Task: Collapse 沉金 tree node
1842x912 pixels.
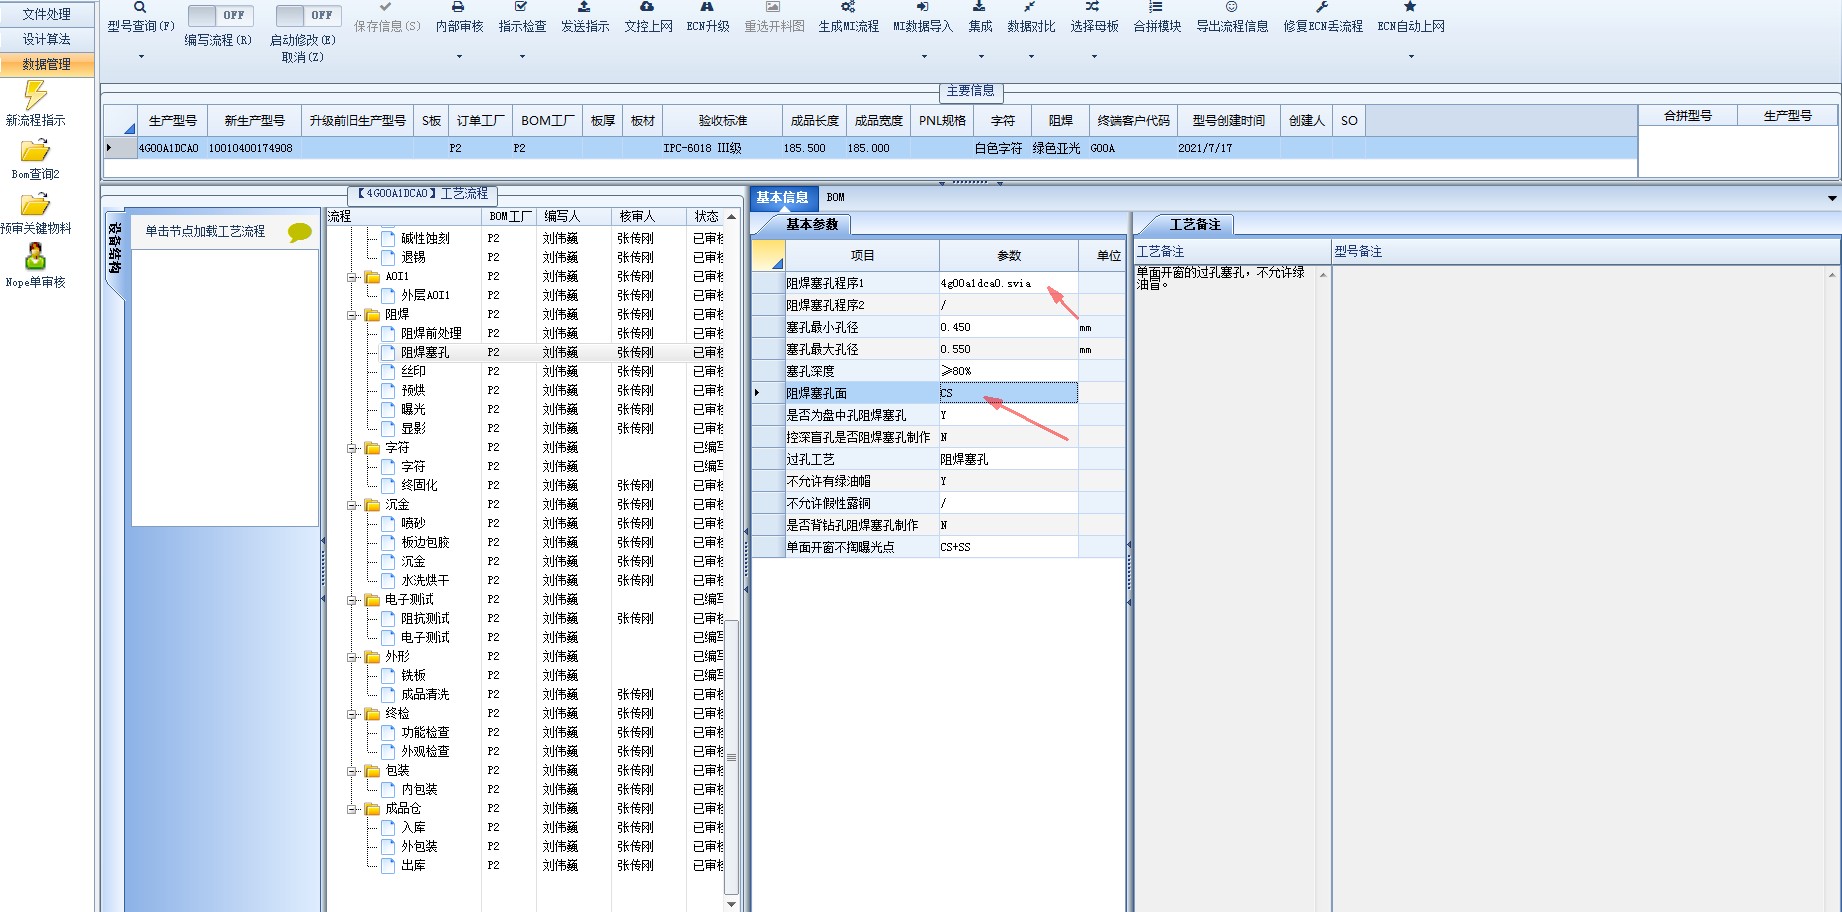Action: click(x=352, y=505)
